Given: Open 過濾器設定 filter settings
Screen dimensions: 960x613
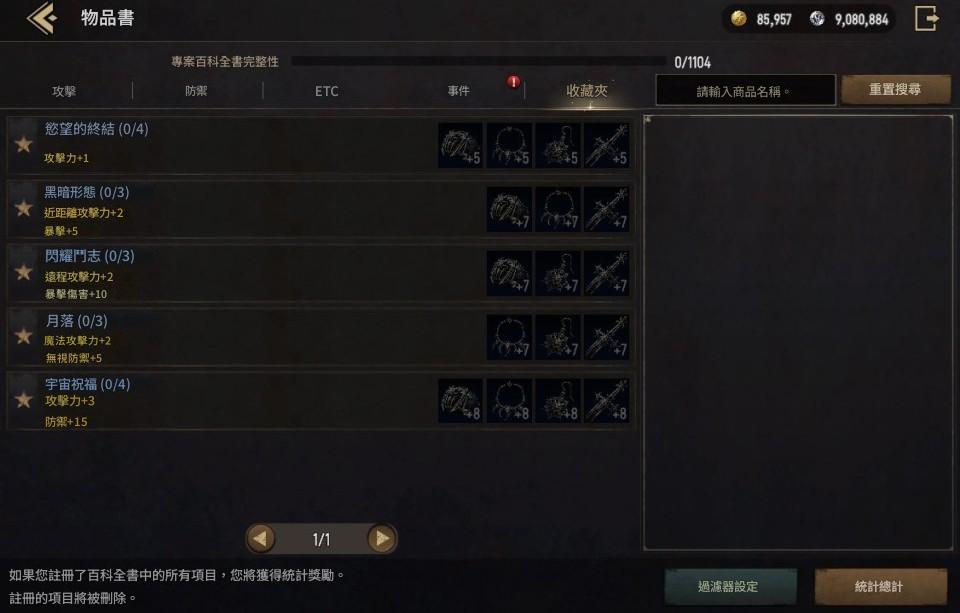Looking at the screenshot, I should click(729, 586).
